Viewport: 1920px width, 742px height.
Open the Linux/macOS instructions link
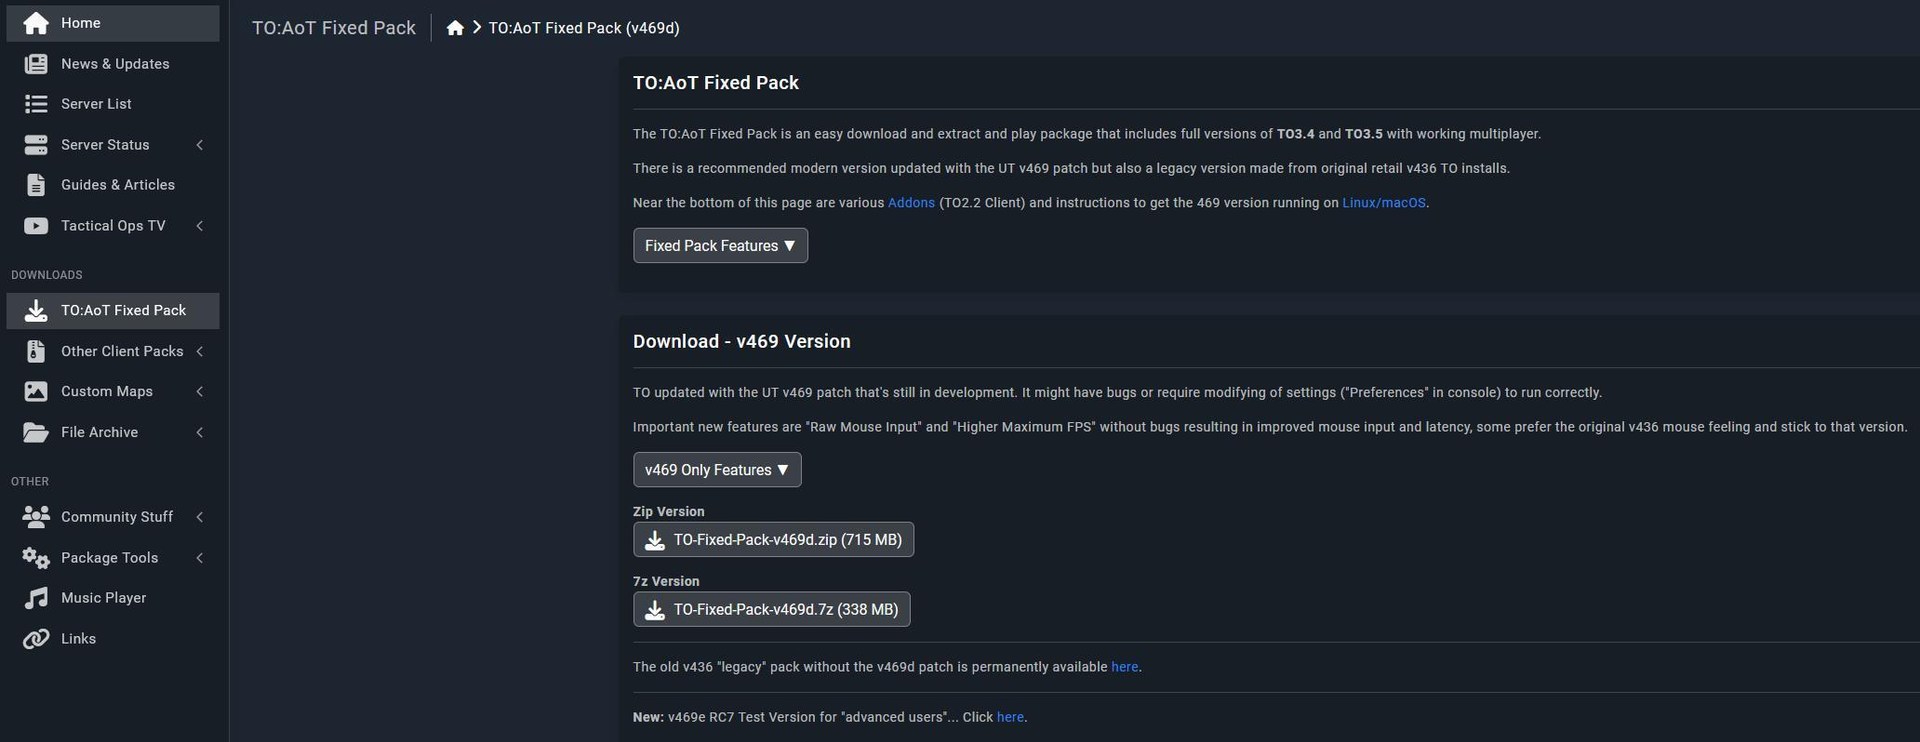click(1383, 203)
